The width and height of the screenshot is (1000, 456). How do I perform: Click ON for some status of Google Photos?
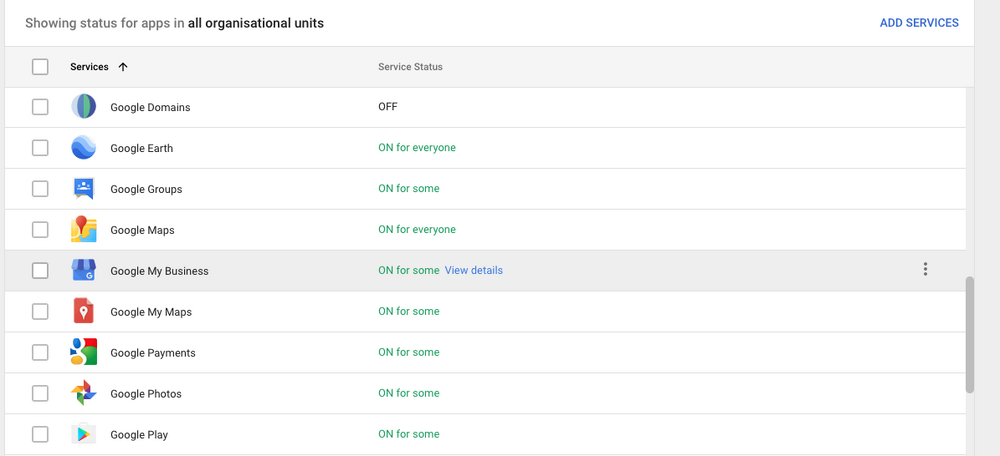pyautogui.click(x=409, y=393)
